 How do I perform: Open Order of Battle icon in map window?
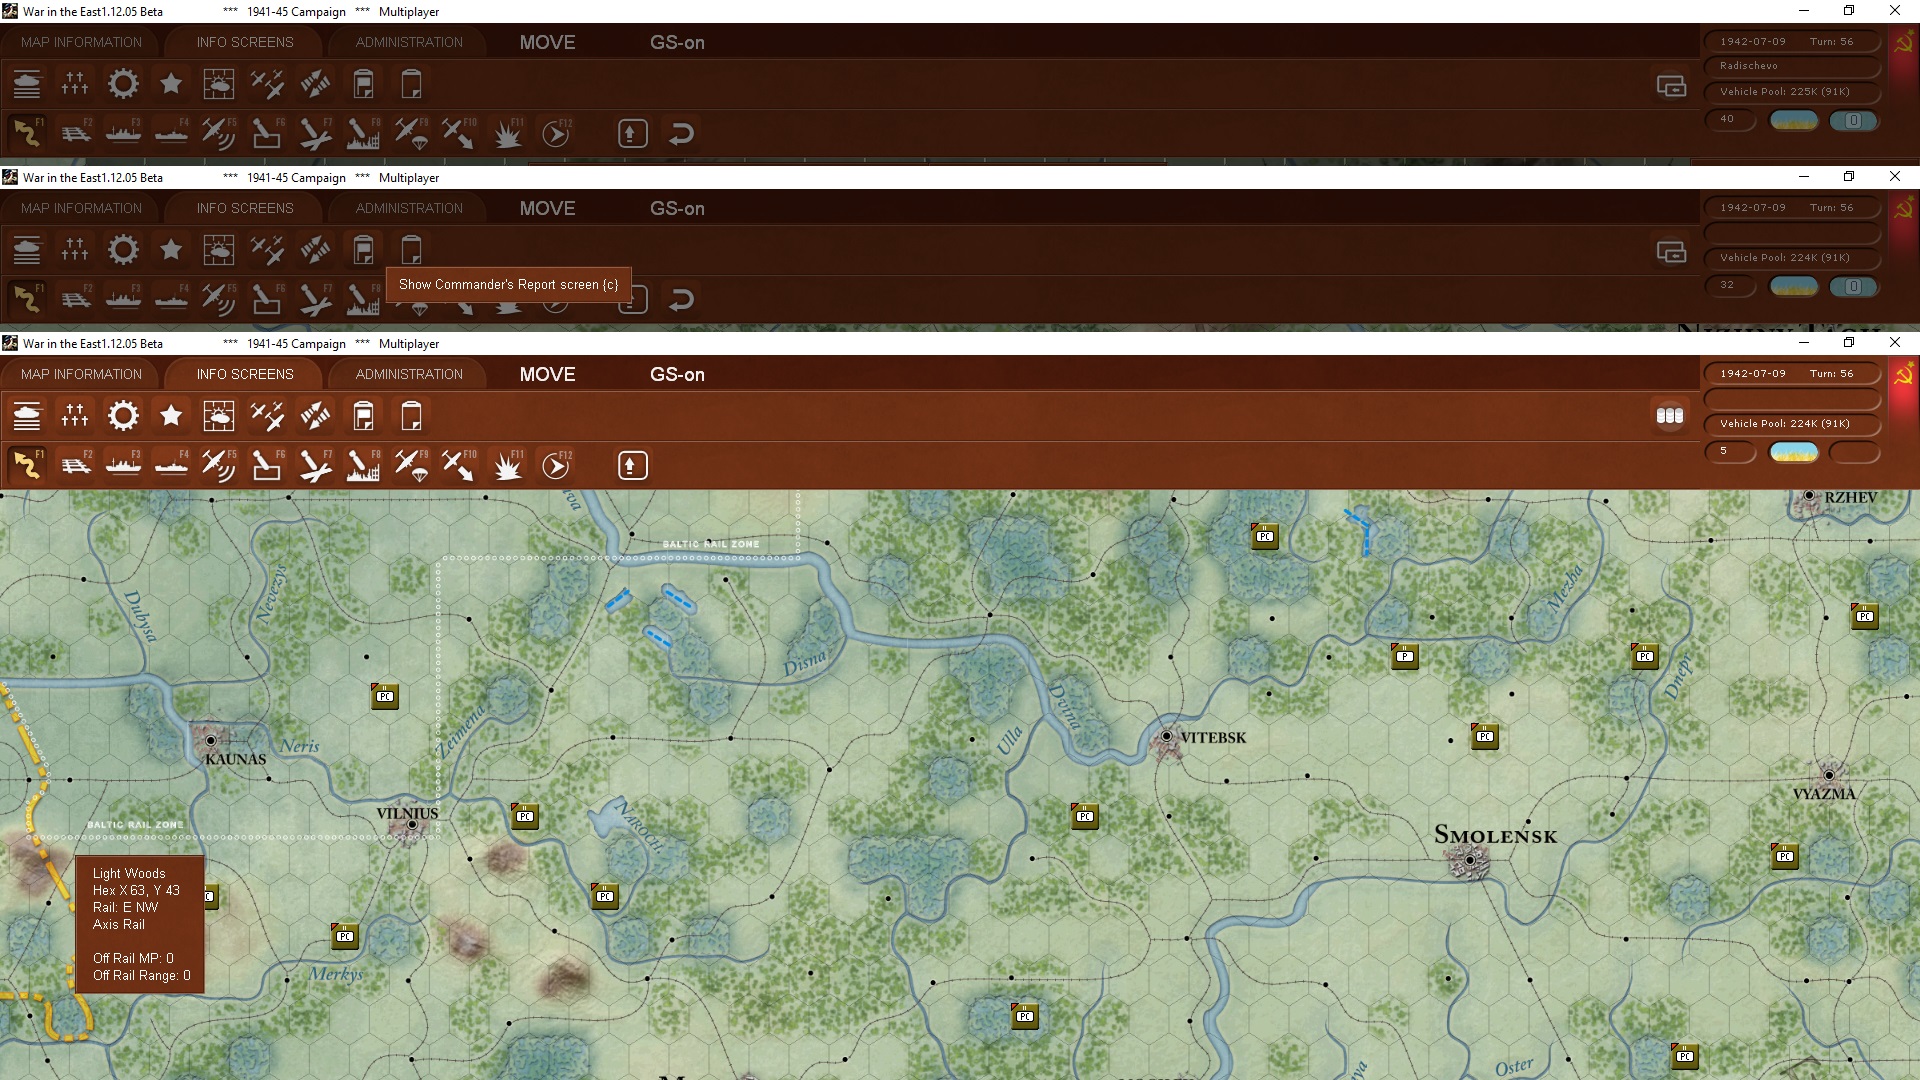tap(27, 416)
